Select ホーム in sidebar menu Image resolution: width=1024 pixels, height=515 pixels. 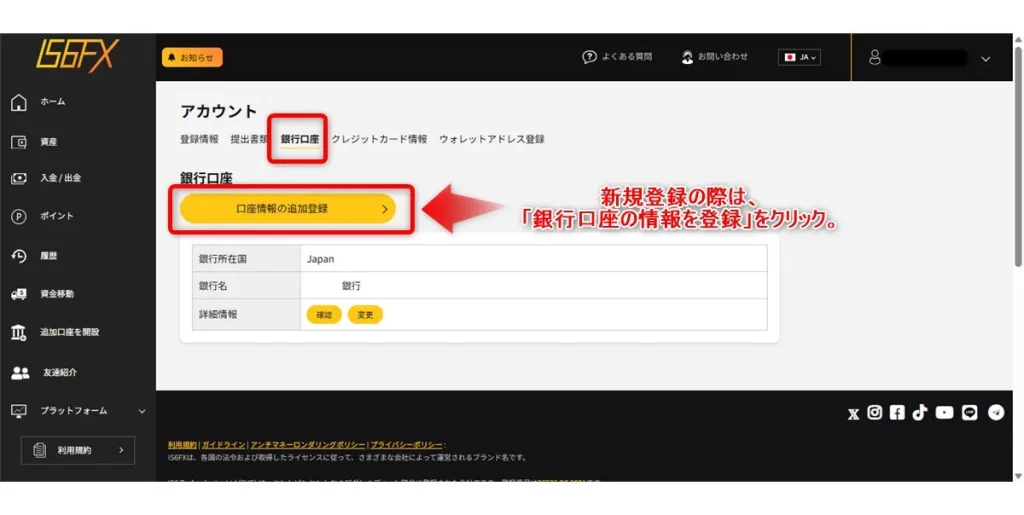(x=53, y=102)
